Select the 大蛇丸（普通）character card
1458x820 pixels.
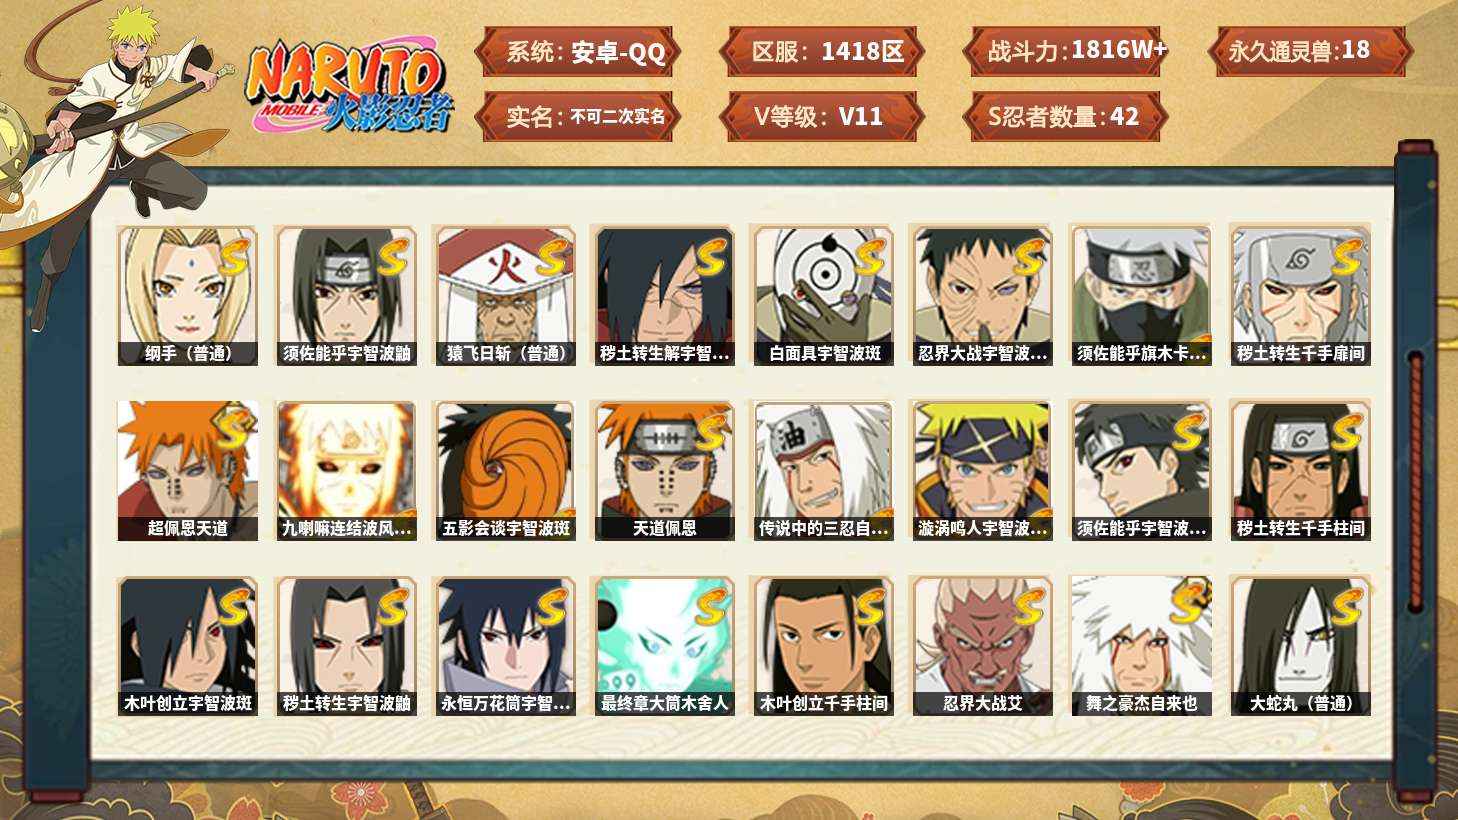[1300, 646]
